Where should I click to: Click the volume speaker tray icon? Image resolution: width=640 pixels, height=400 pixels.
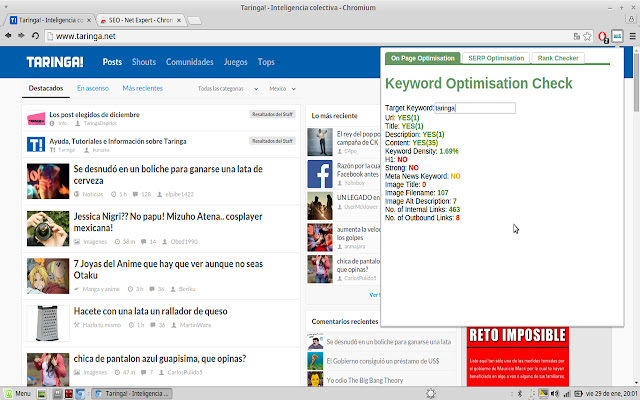(x=554, y=393)
